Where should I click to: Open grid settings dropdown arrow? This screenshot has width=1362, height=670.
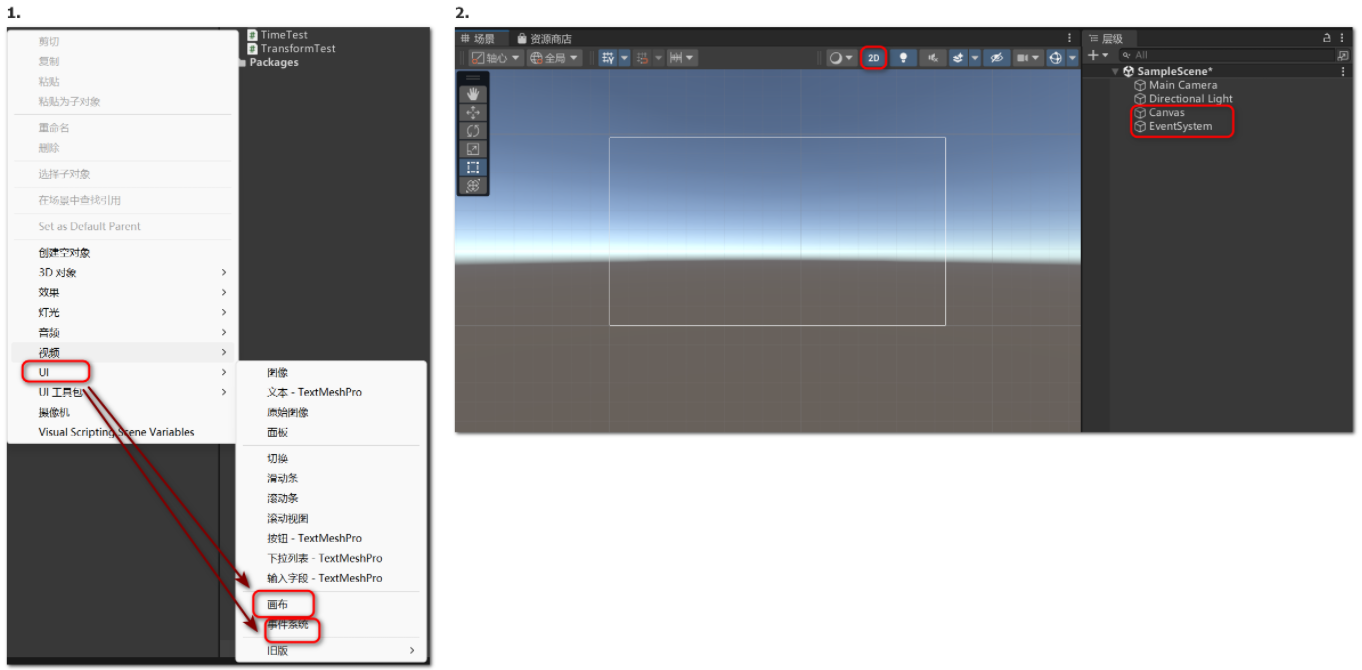coord(624,58)
